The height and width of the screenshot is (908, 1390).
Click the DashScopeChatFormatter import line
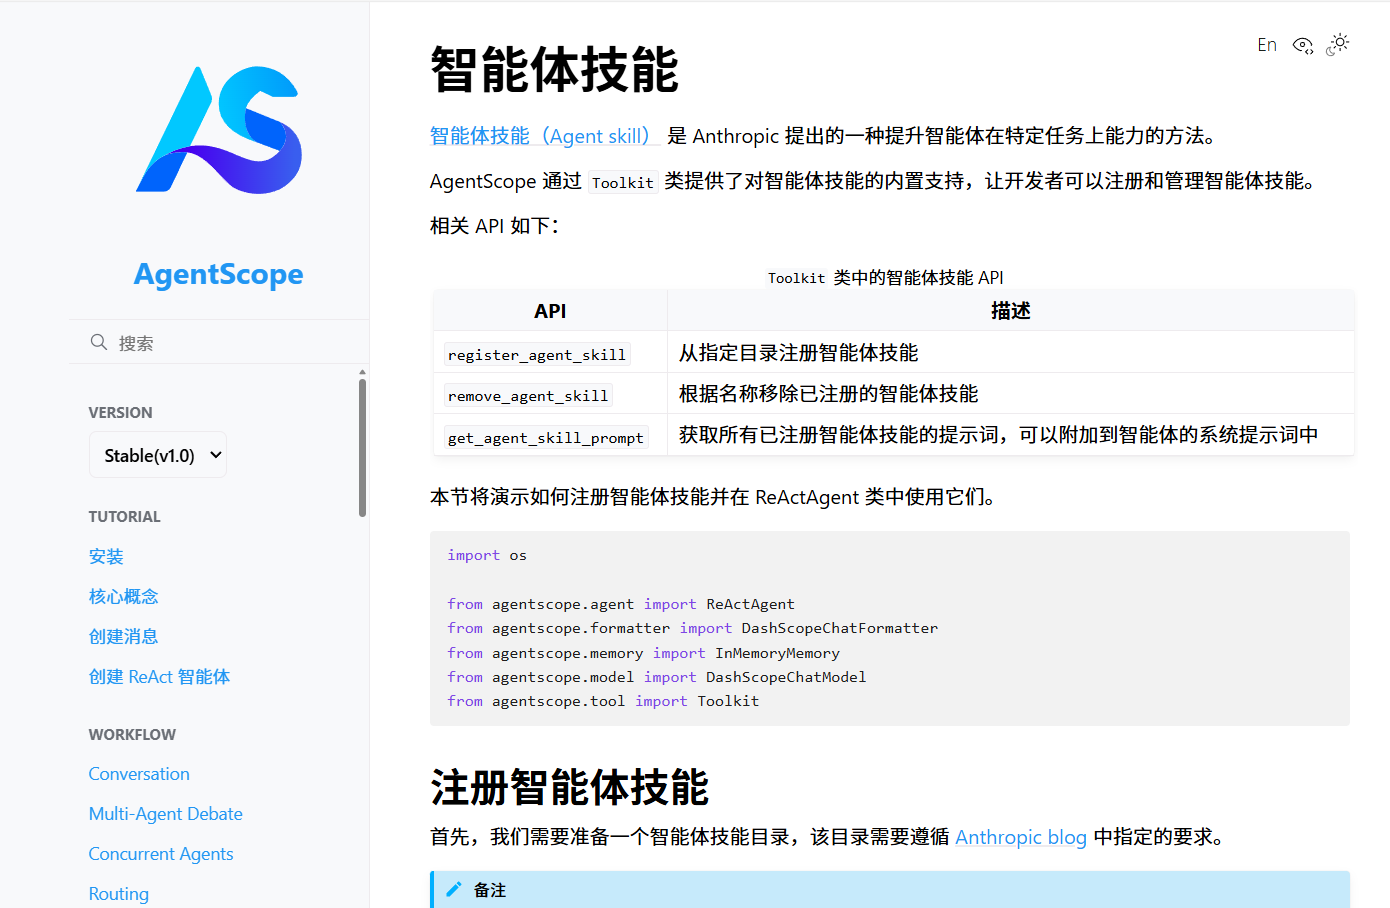click(x=693, y=628)
